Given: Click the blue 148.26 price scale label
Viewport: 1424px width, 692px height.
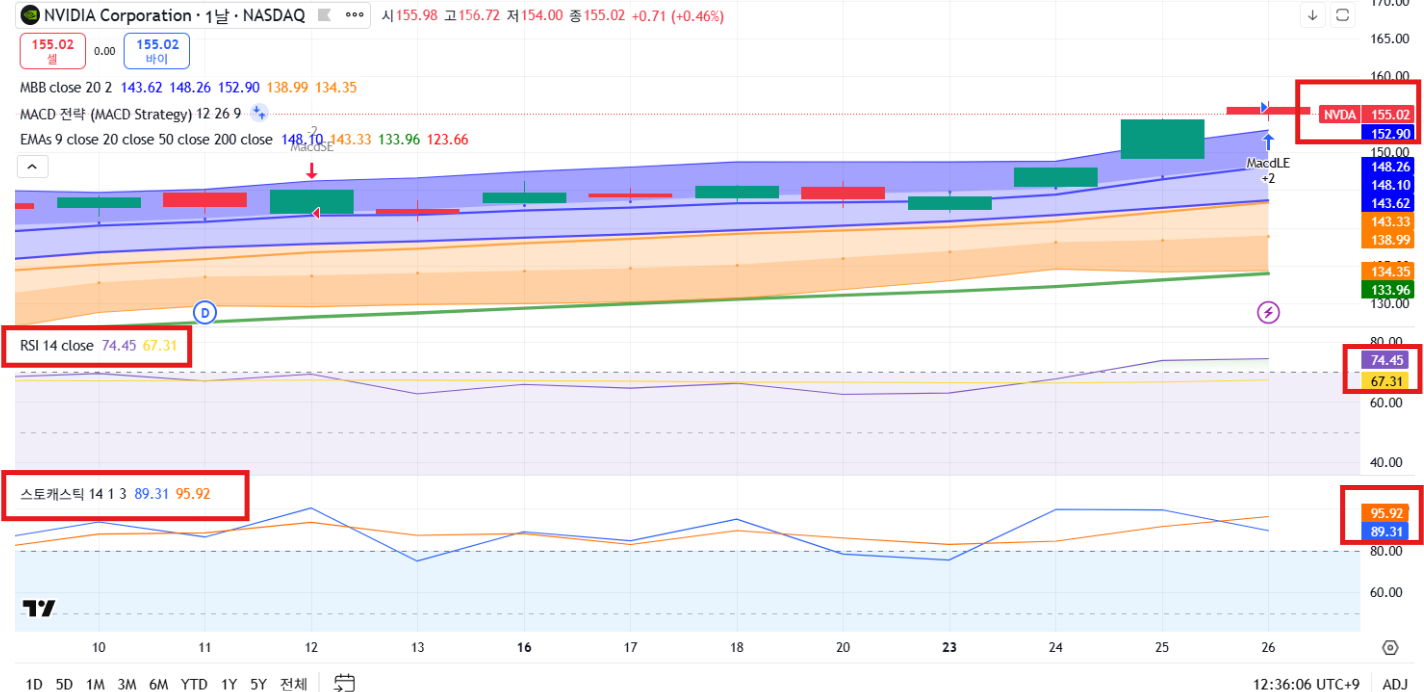Looking at the screenshot, I should (1389, 166).
